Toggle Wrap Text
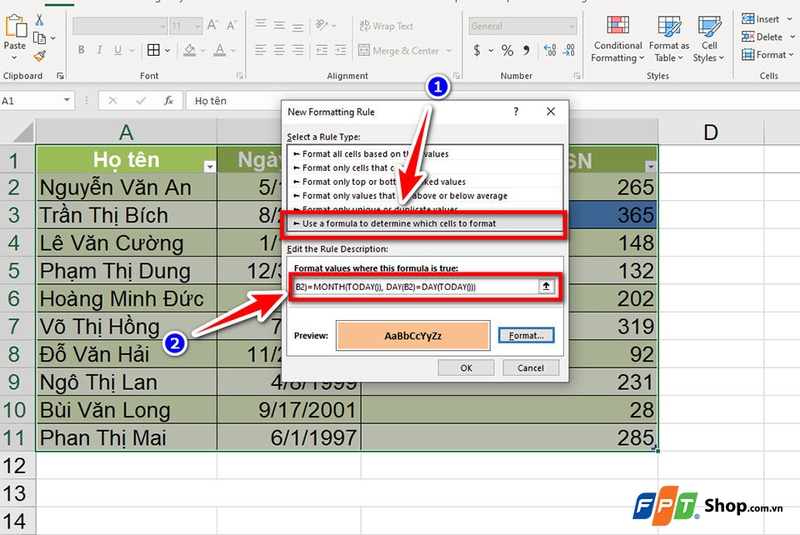The width and height of the screenshot is (800, 535). (386, 26)
